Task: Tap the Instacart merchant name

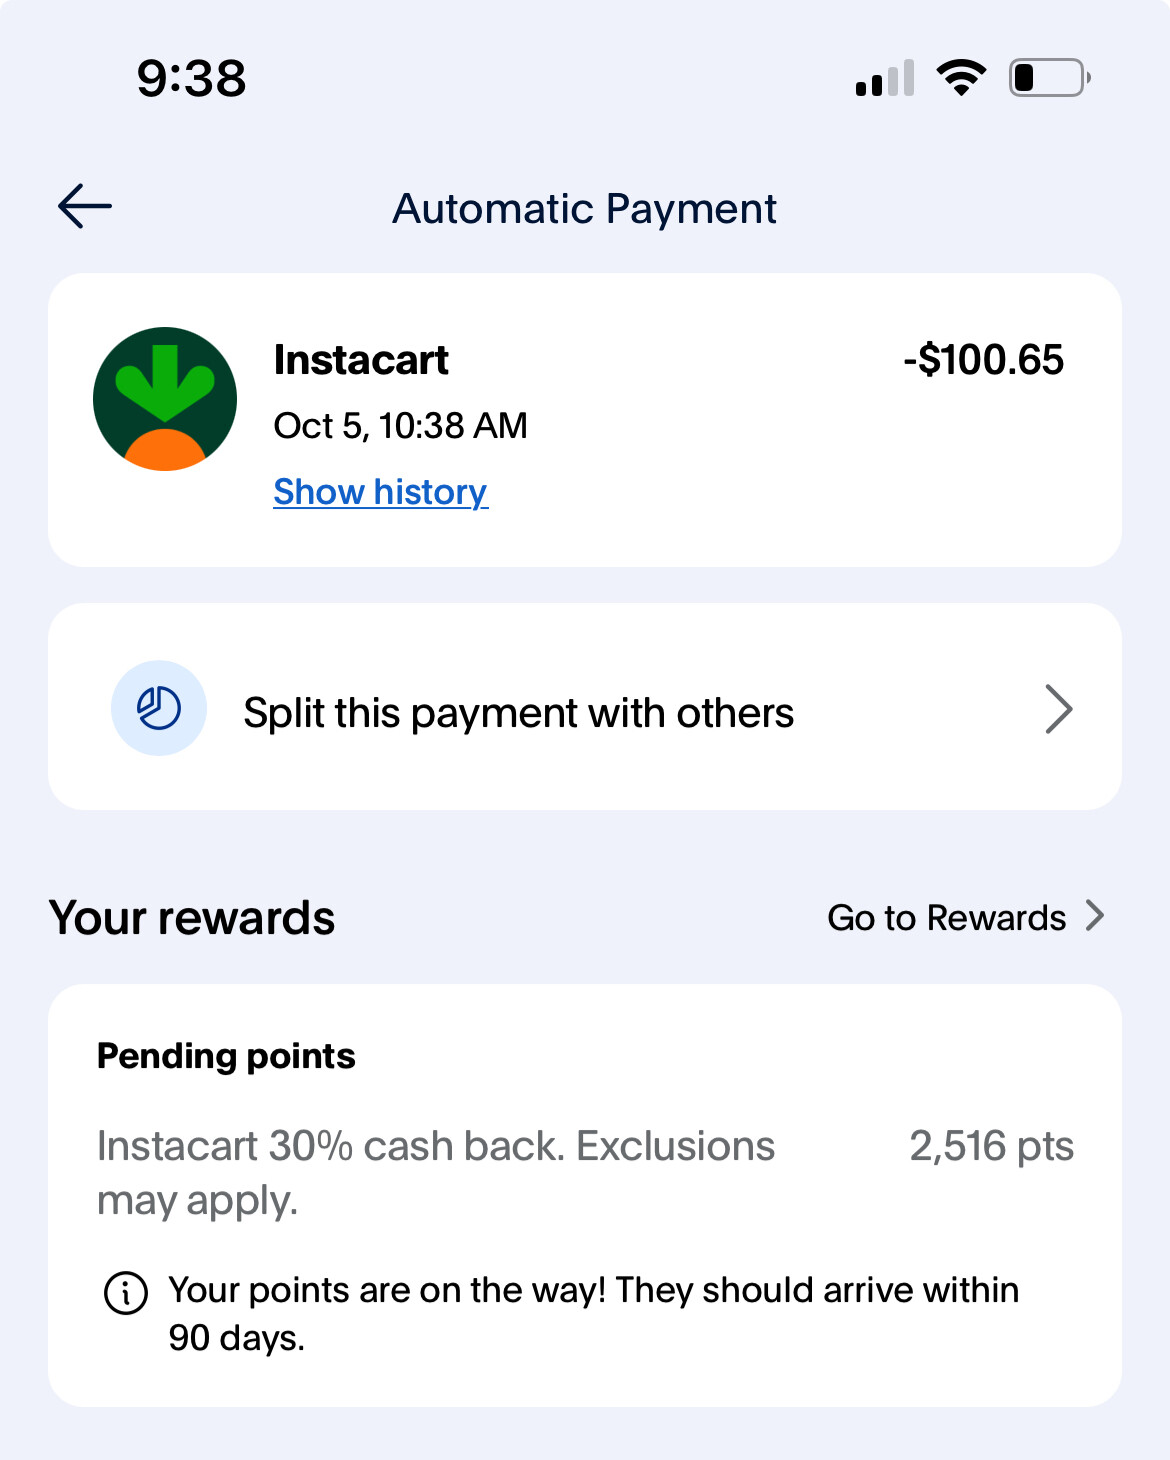Action: (x=361, y=360)
